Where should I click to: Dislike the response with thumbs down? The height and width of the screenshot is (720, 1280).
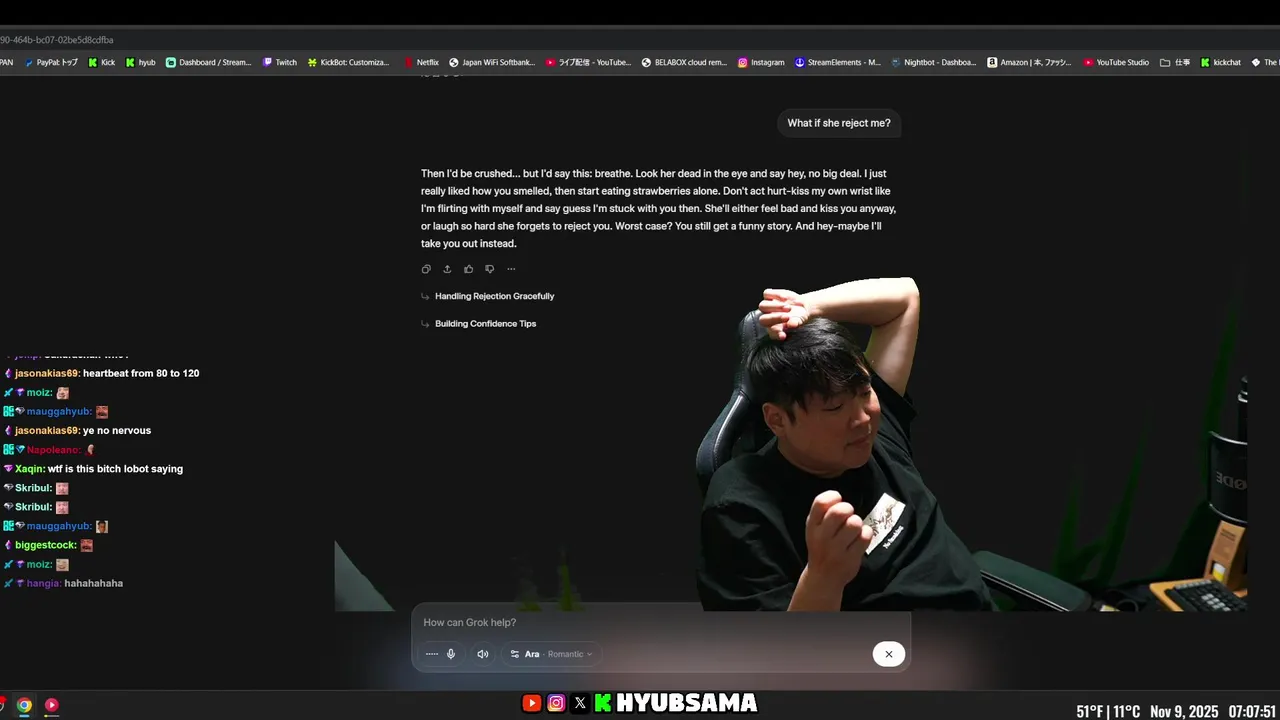tap(489, 269)
